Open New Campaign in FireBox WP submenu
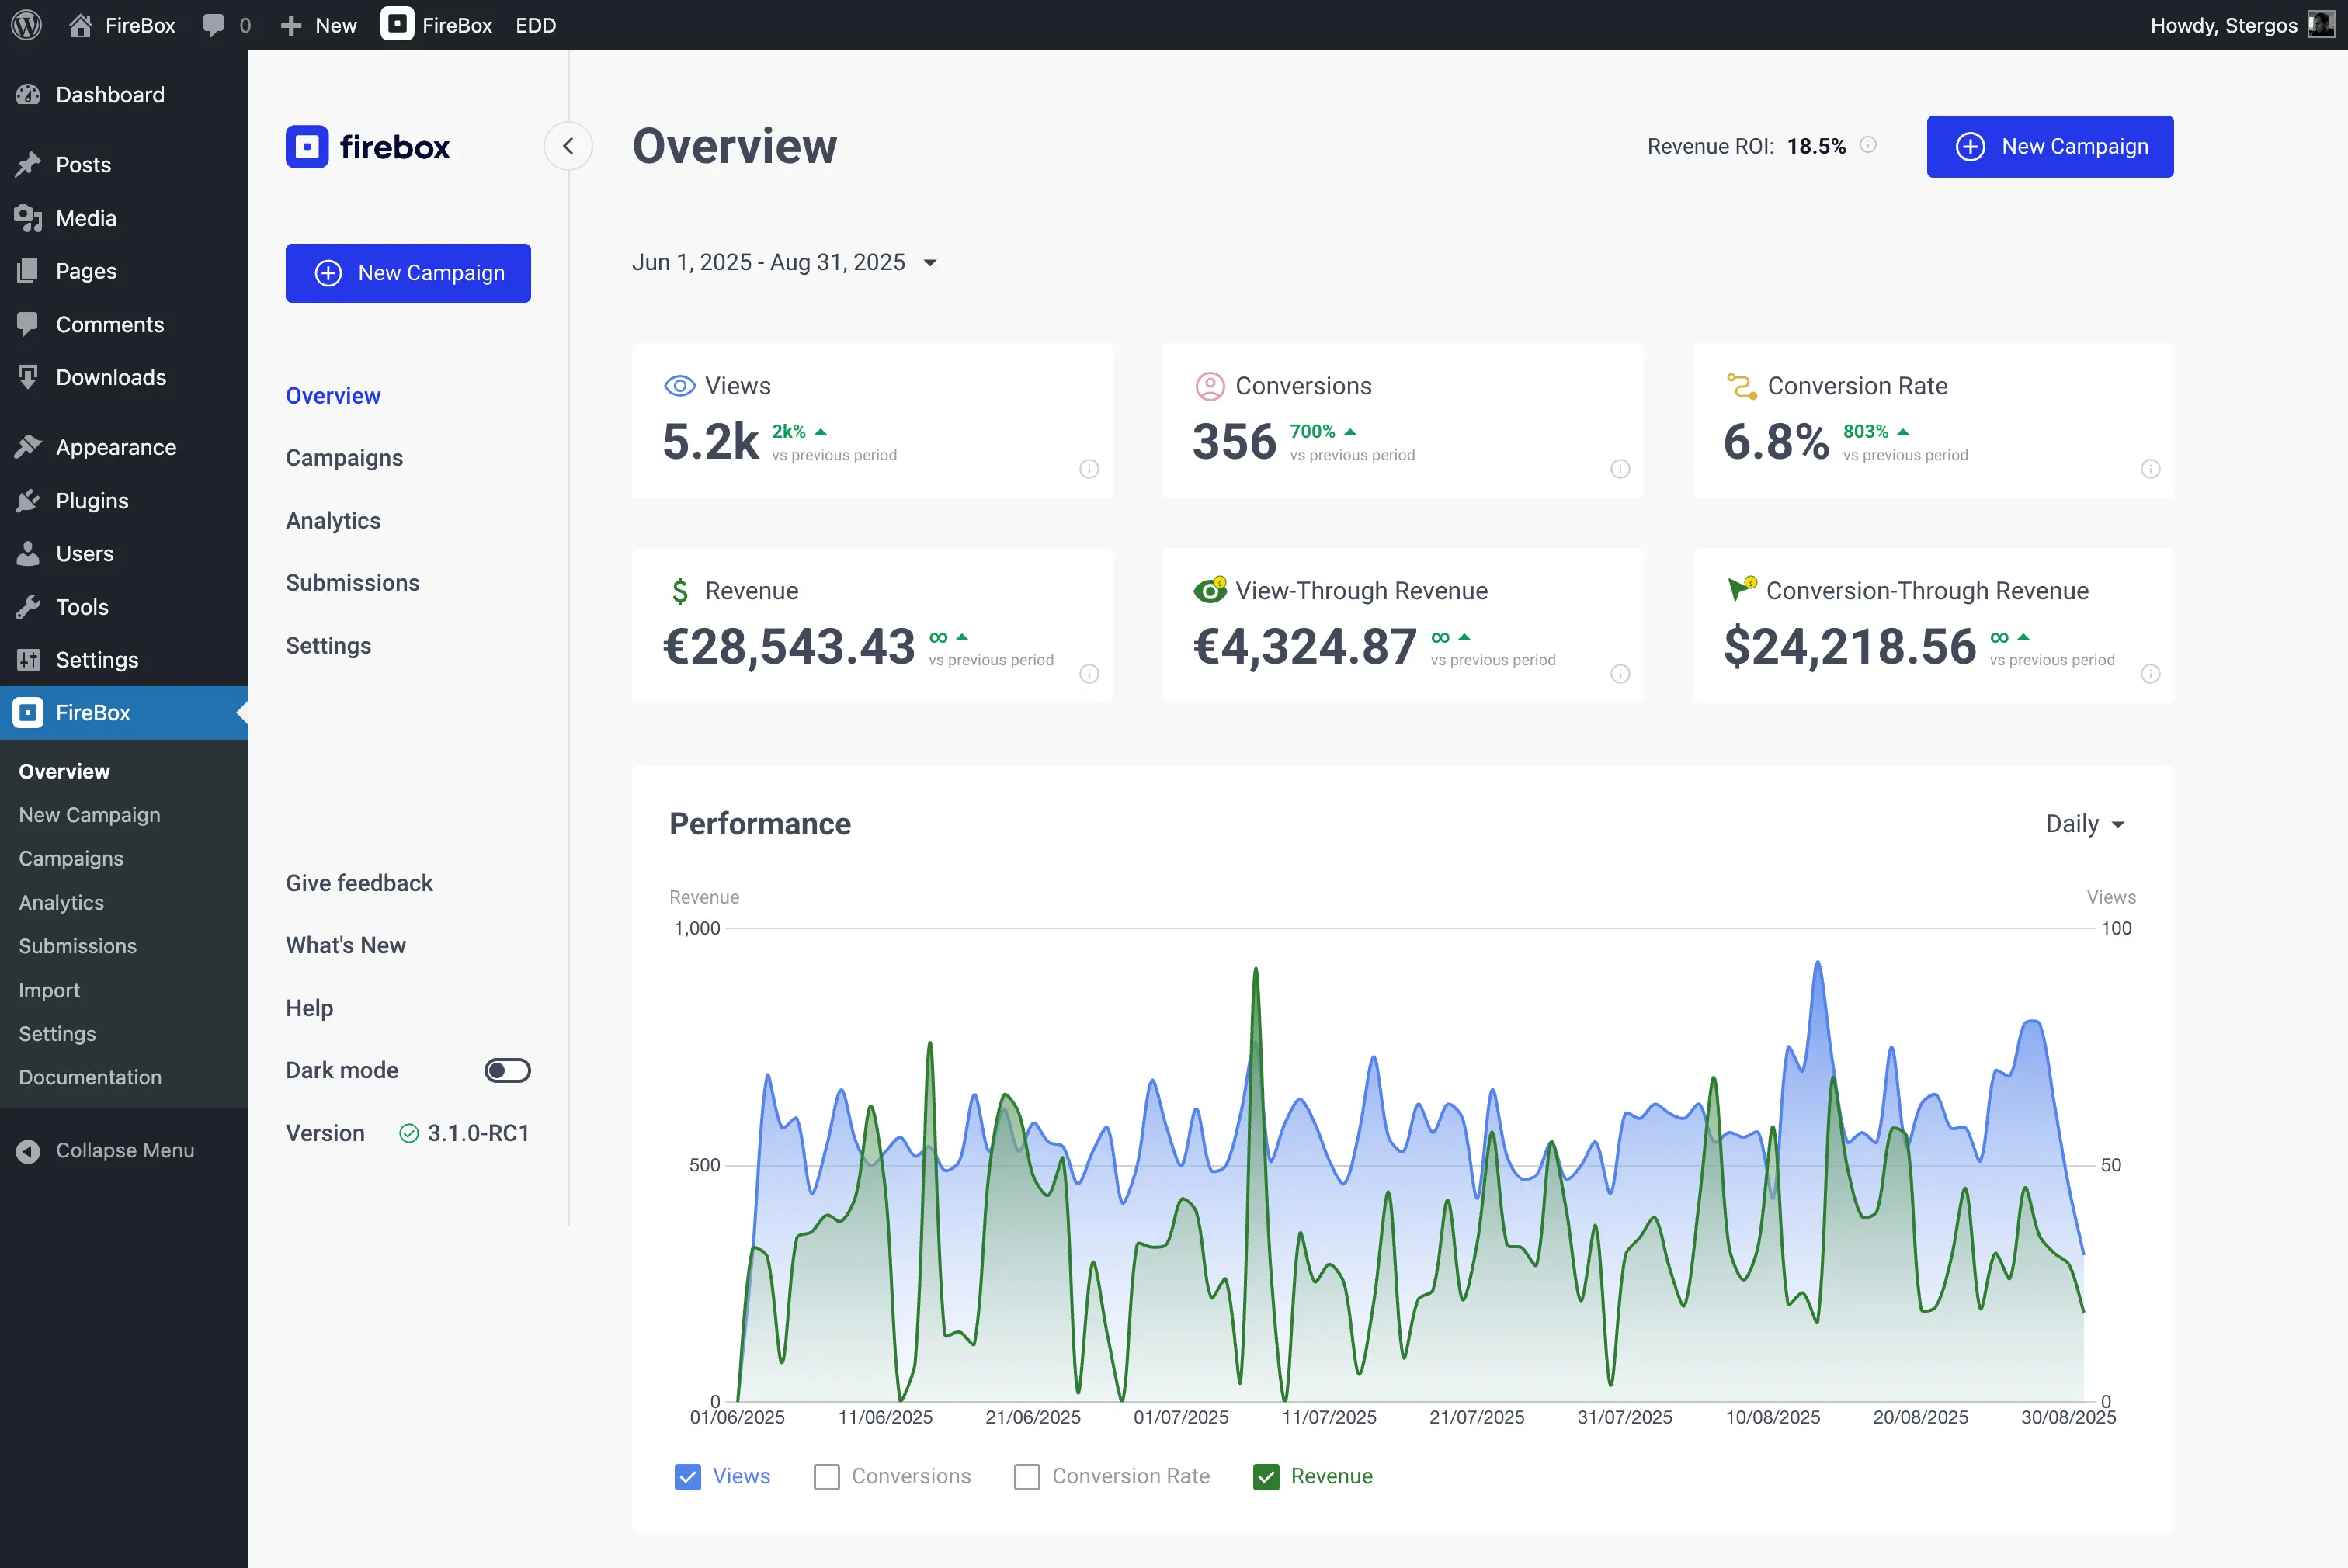Image resolution: width=2348 pixels, height=1568 pixels. click(89, 815)
